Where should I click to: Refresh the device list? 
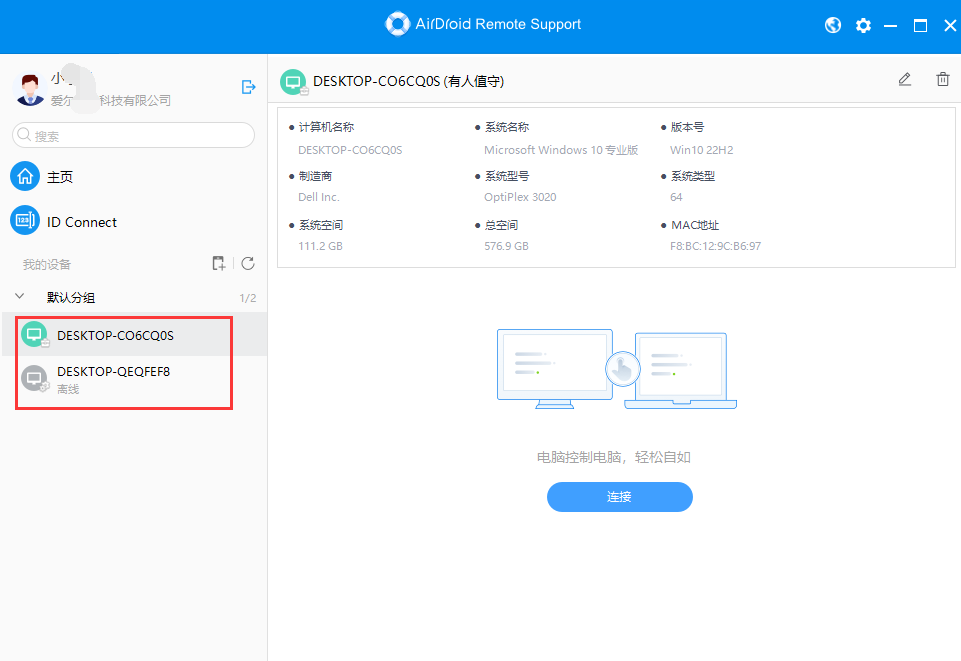(248, 263)
